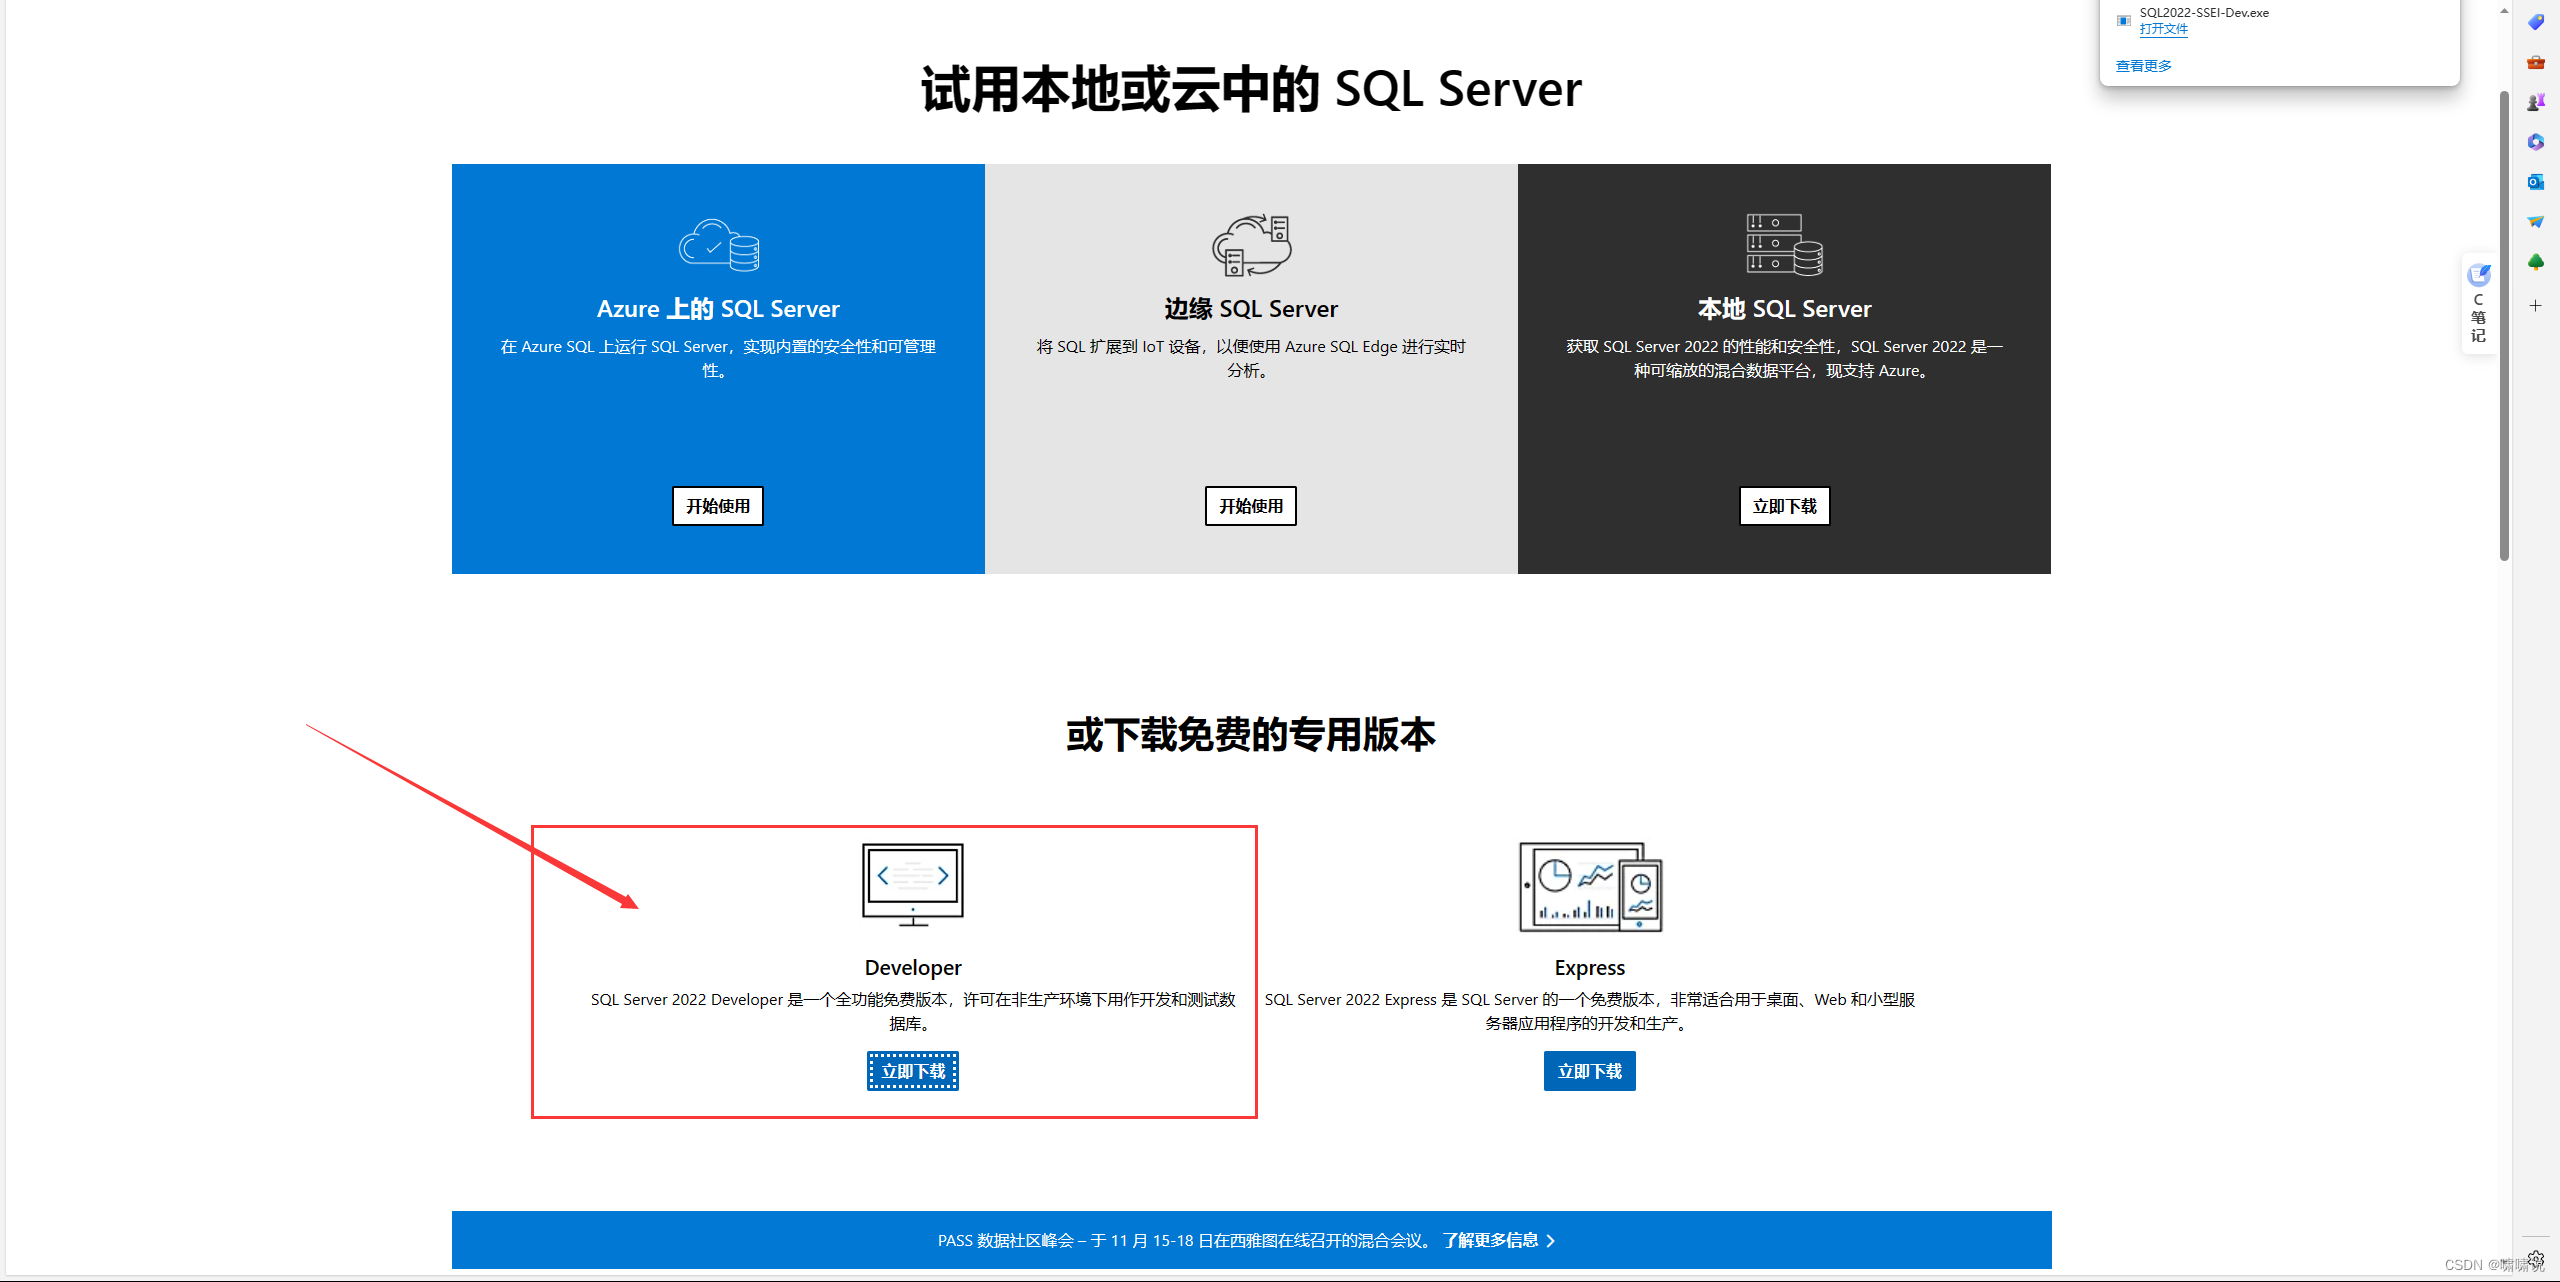
Task: Click the plus icon to customize sidebar
Action: click(x=2535, y=306)
